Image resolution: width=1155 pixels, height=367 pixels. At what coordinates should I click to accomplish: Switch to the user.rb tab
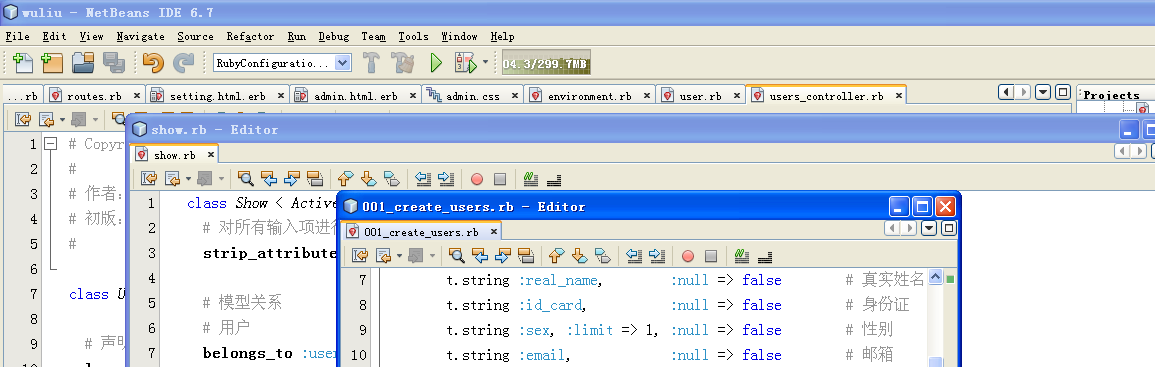click(x=701, y=96)
